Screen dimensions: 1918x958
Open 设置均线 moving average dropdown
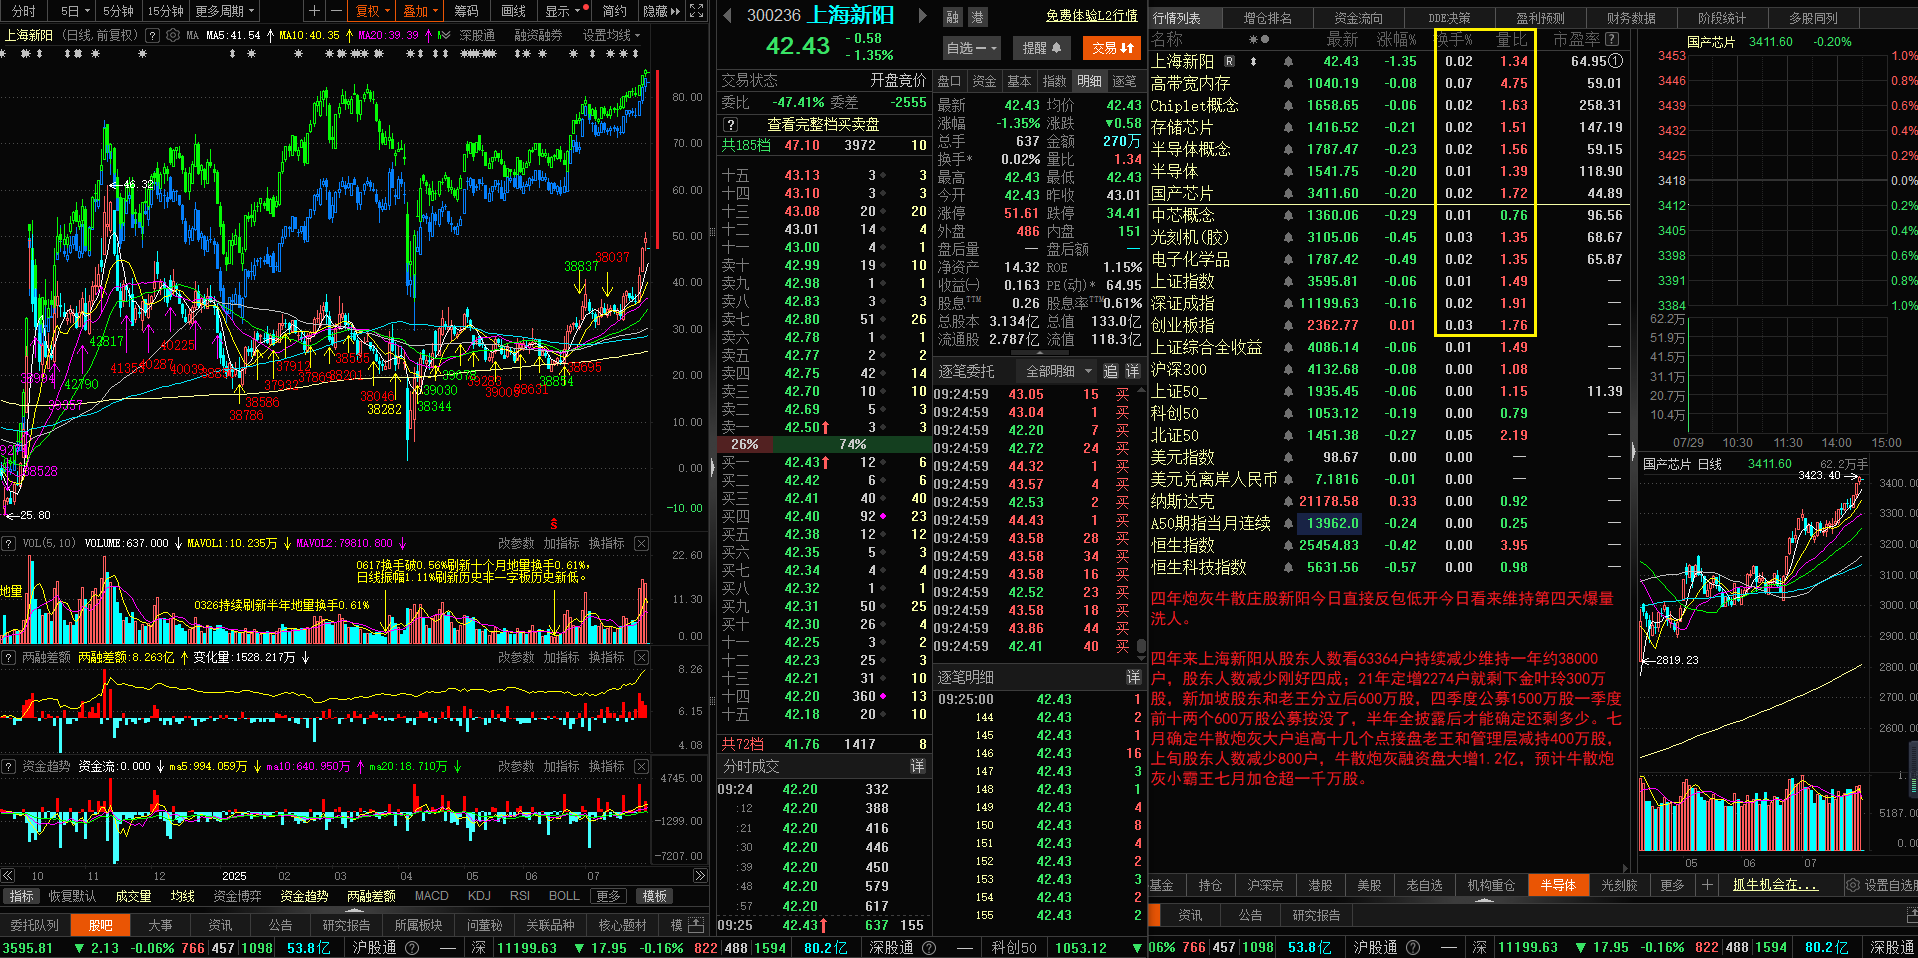[611, 35]
